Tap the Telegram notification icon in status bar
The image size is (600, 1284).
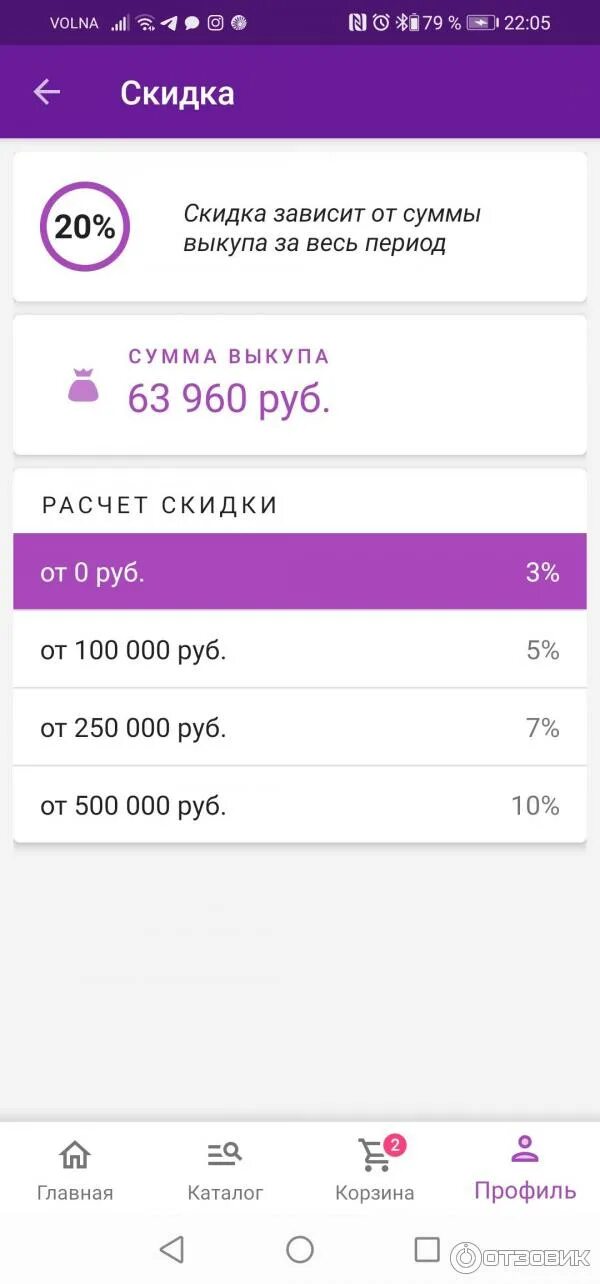[169, 22]
